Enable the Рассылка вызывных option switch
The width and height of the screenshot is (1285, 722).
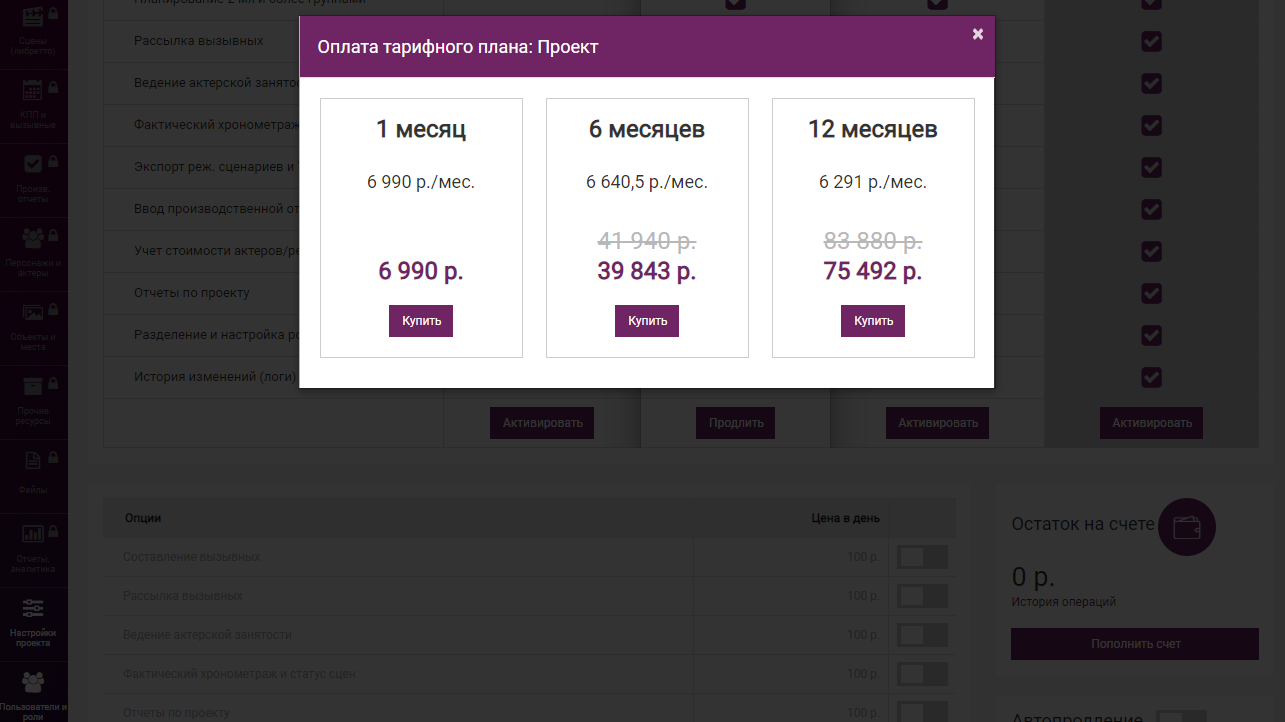922,596
